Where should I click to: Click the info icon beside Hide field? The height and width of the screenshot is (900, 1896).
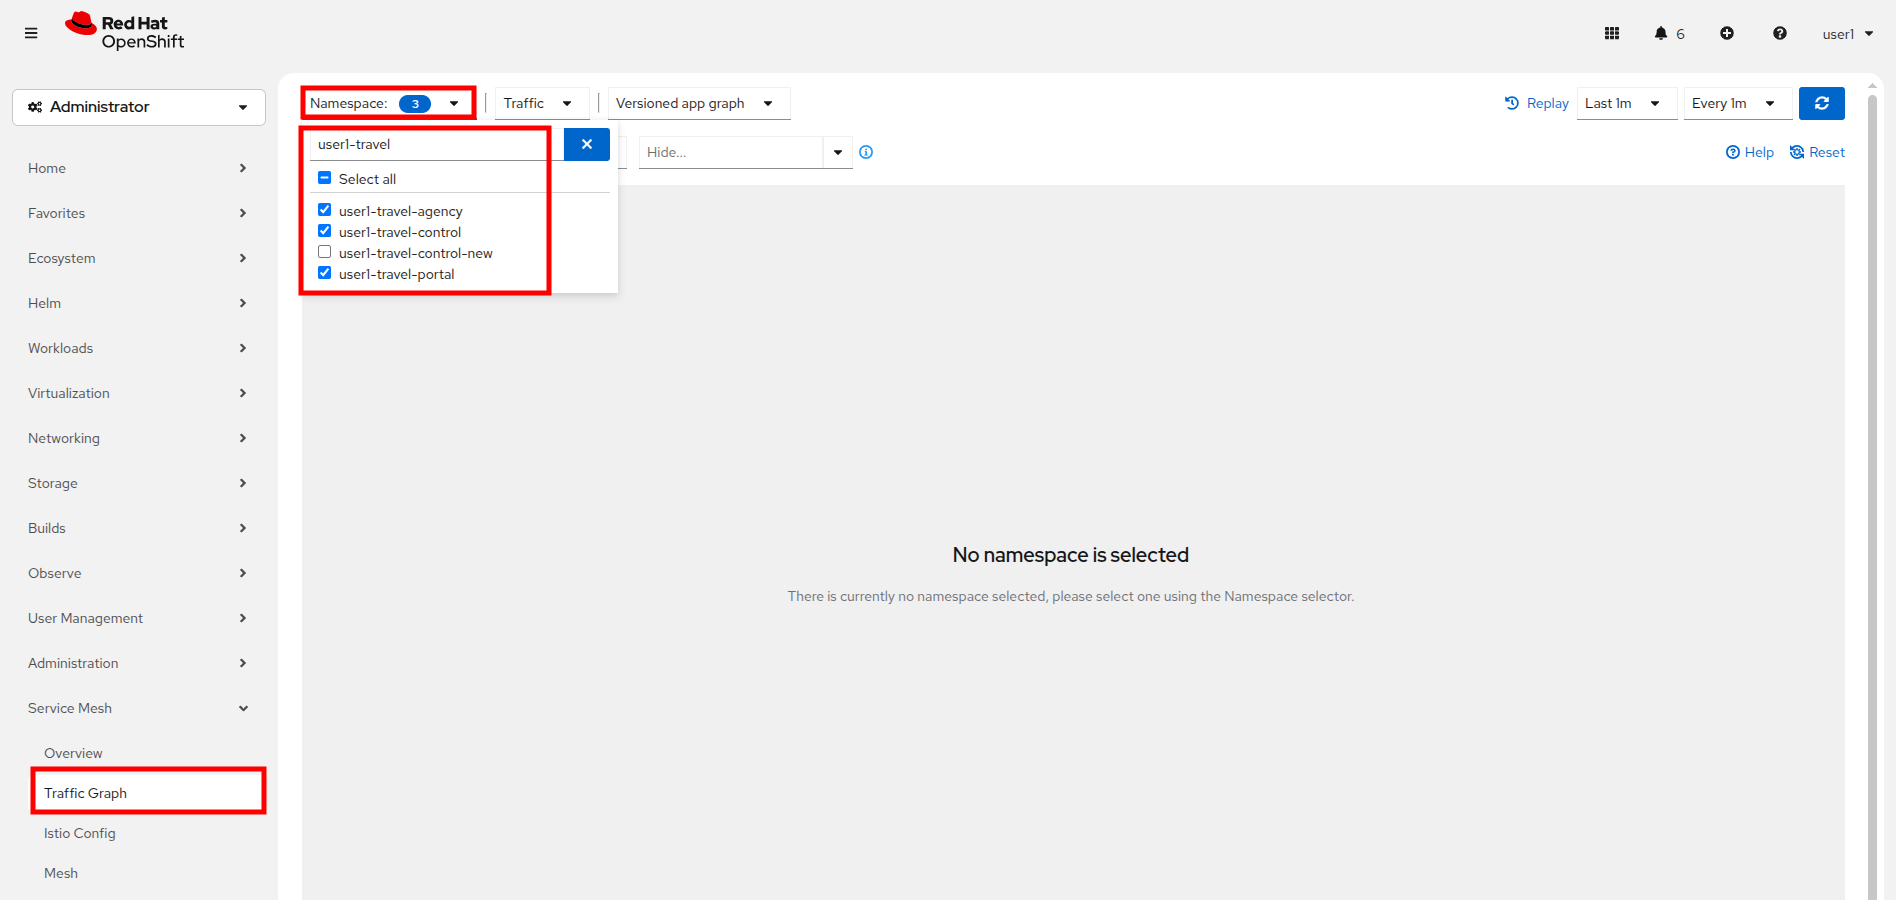(x=866, y=152)
